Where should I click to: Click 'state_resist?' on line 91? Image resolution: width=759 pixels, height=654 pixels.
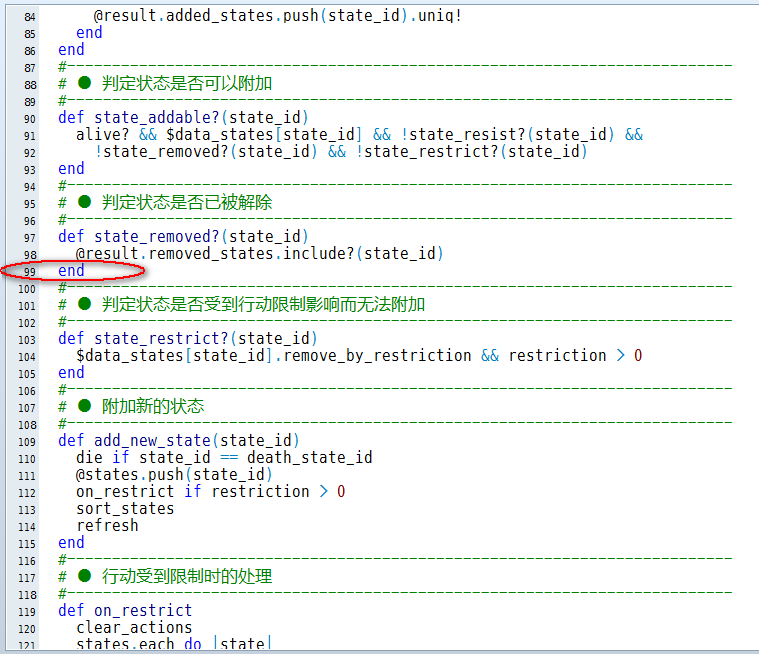(467, 135)
